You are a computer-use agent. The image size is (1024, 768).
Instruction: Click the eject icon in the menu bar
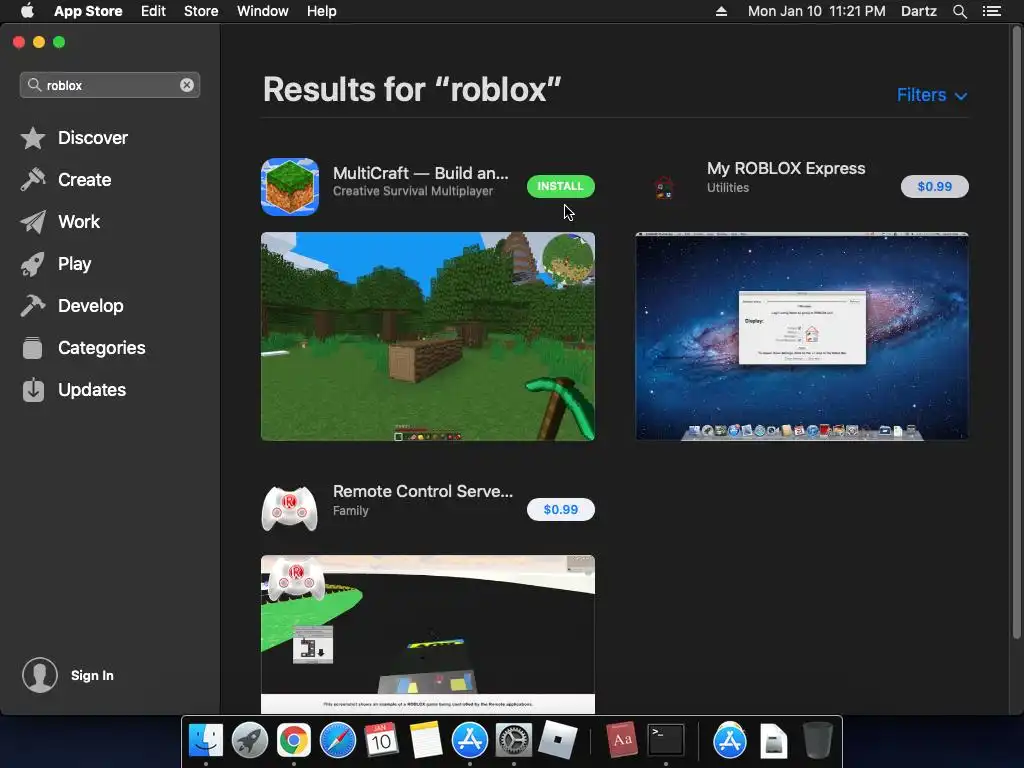pyautogui.click(x=721, y=11)
